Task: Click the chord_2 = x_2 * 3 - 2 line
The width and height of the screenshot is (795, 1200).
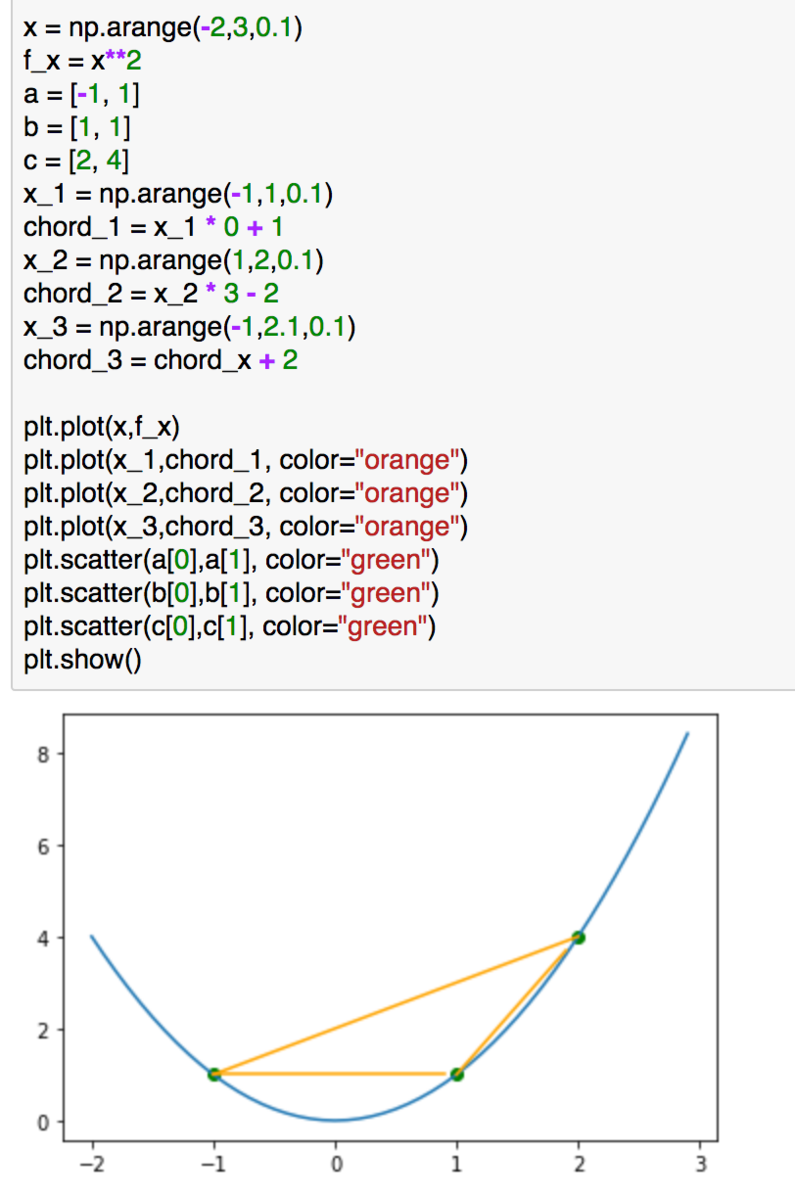Action: pyautogui.click(x=152, y=292)
